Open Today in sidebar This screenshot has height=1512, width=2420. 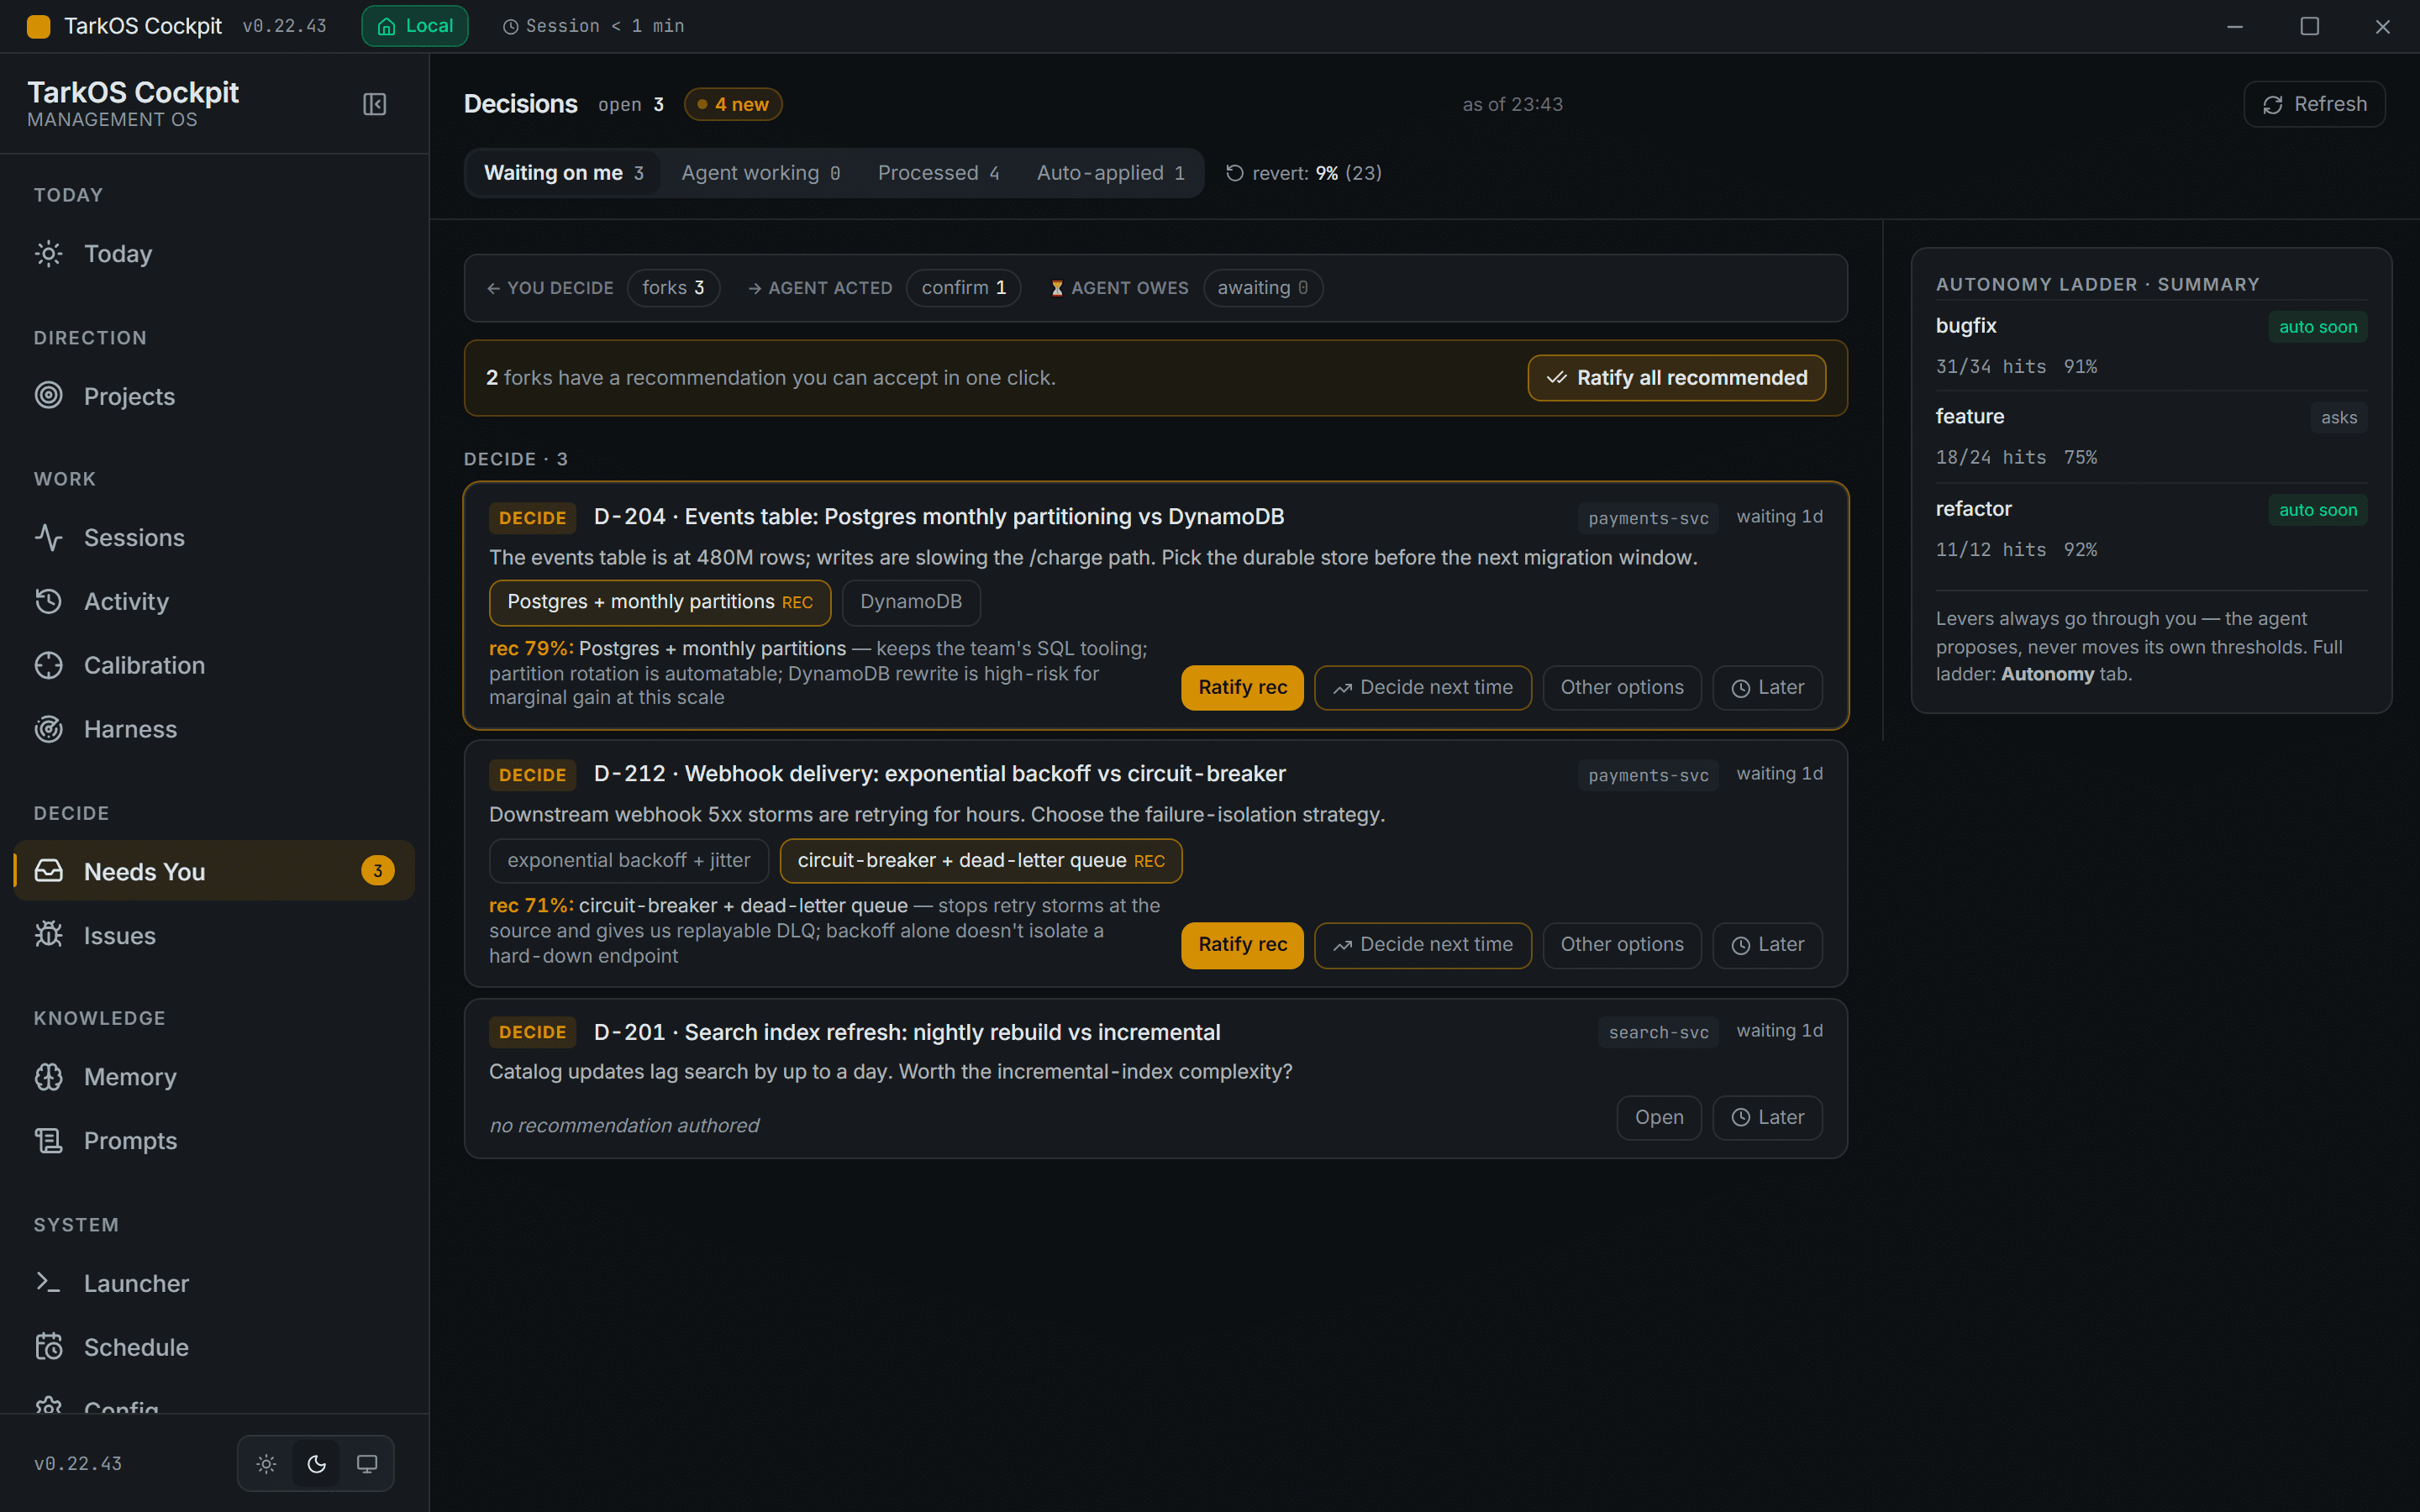(214, 254)
